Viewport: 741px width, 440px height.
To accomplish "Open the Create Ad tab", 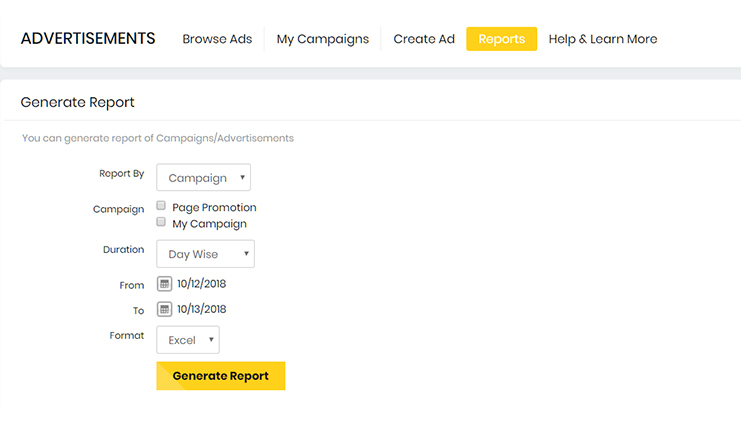I will pos(424,39).
